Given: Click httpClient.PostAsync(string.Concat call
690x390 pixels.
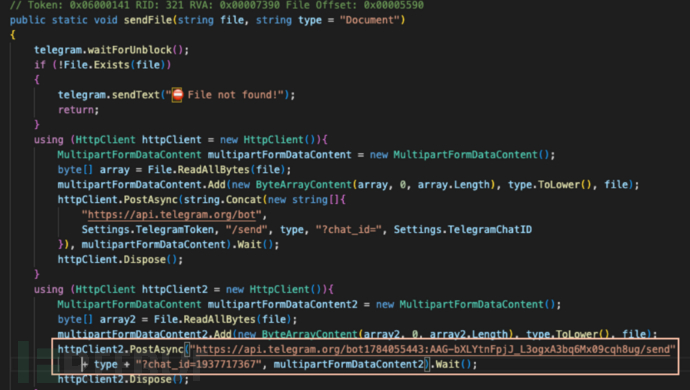Looking at the screenshot, I should point(202,199).
